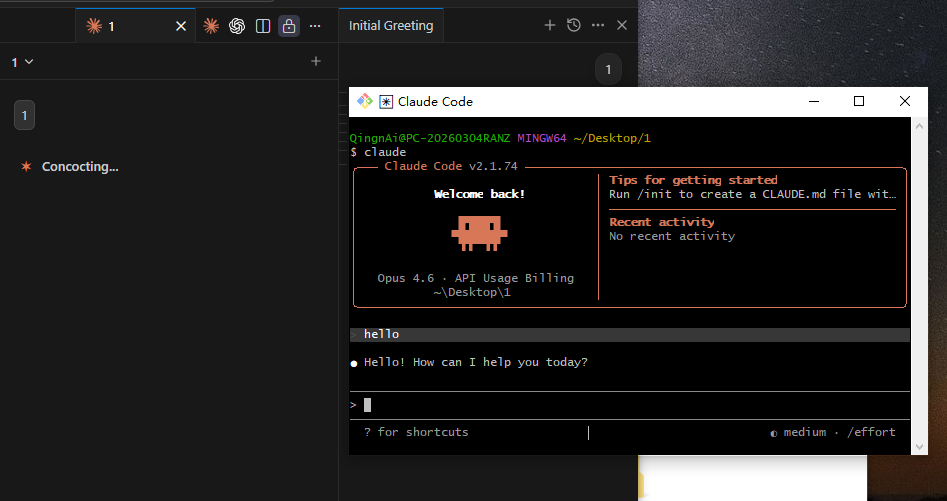Open chat history clock icon
This screenshot has height=501, width=947.
pyautogui.click(x=574, y=25)
